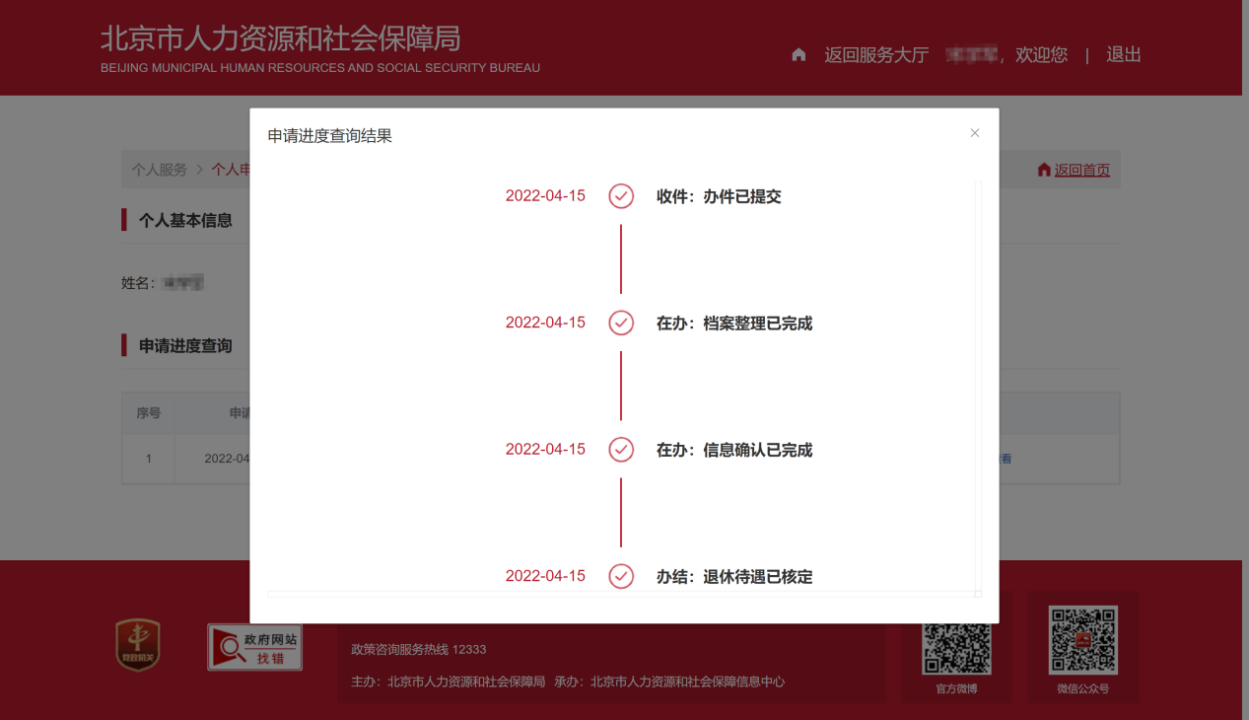Select the text 在办：信息确认已完成
1249x720 pixels.
tap(734, 451)
